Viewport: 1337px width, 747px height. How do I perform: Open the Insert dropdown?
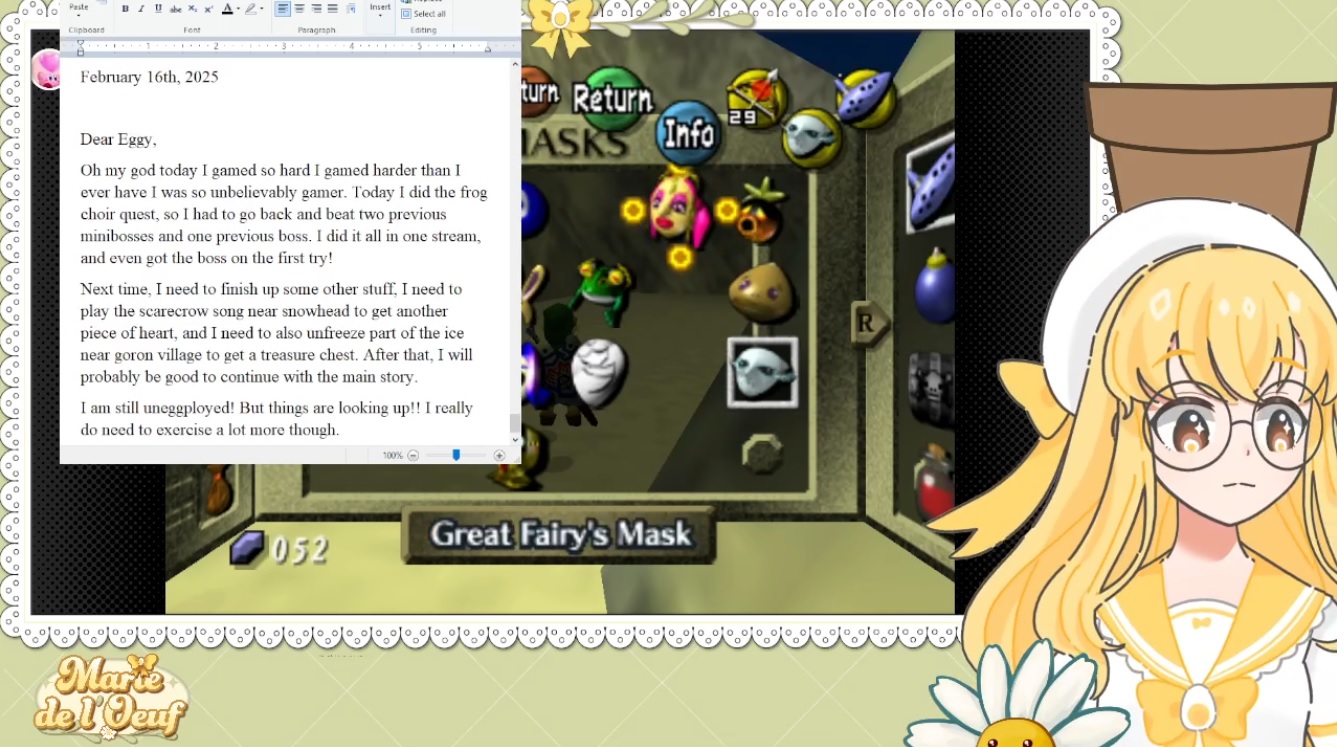[380, 10]
